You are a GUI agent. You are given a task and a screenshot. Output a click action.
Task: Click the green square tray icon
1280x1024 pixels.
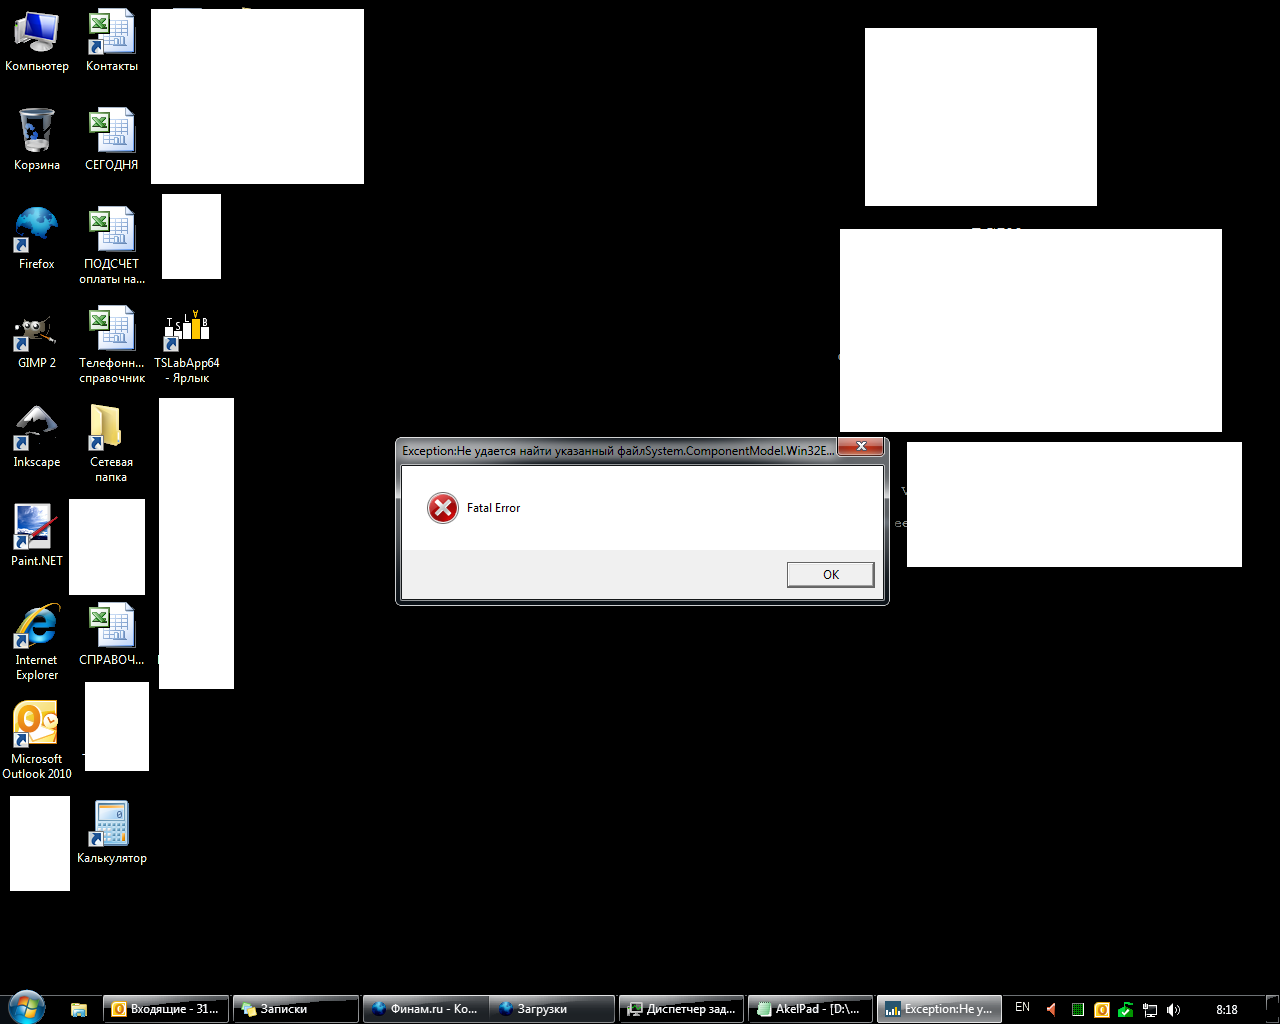[1077, 1009]
